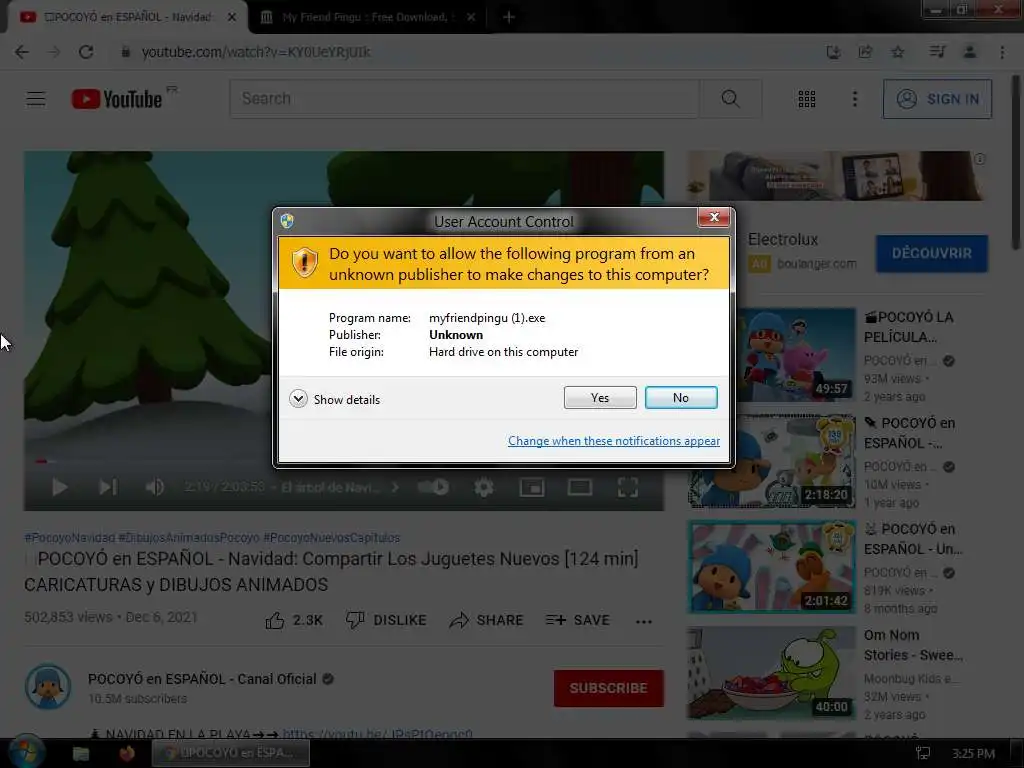Click Yes in User Account Control dialog

[600, 398]
